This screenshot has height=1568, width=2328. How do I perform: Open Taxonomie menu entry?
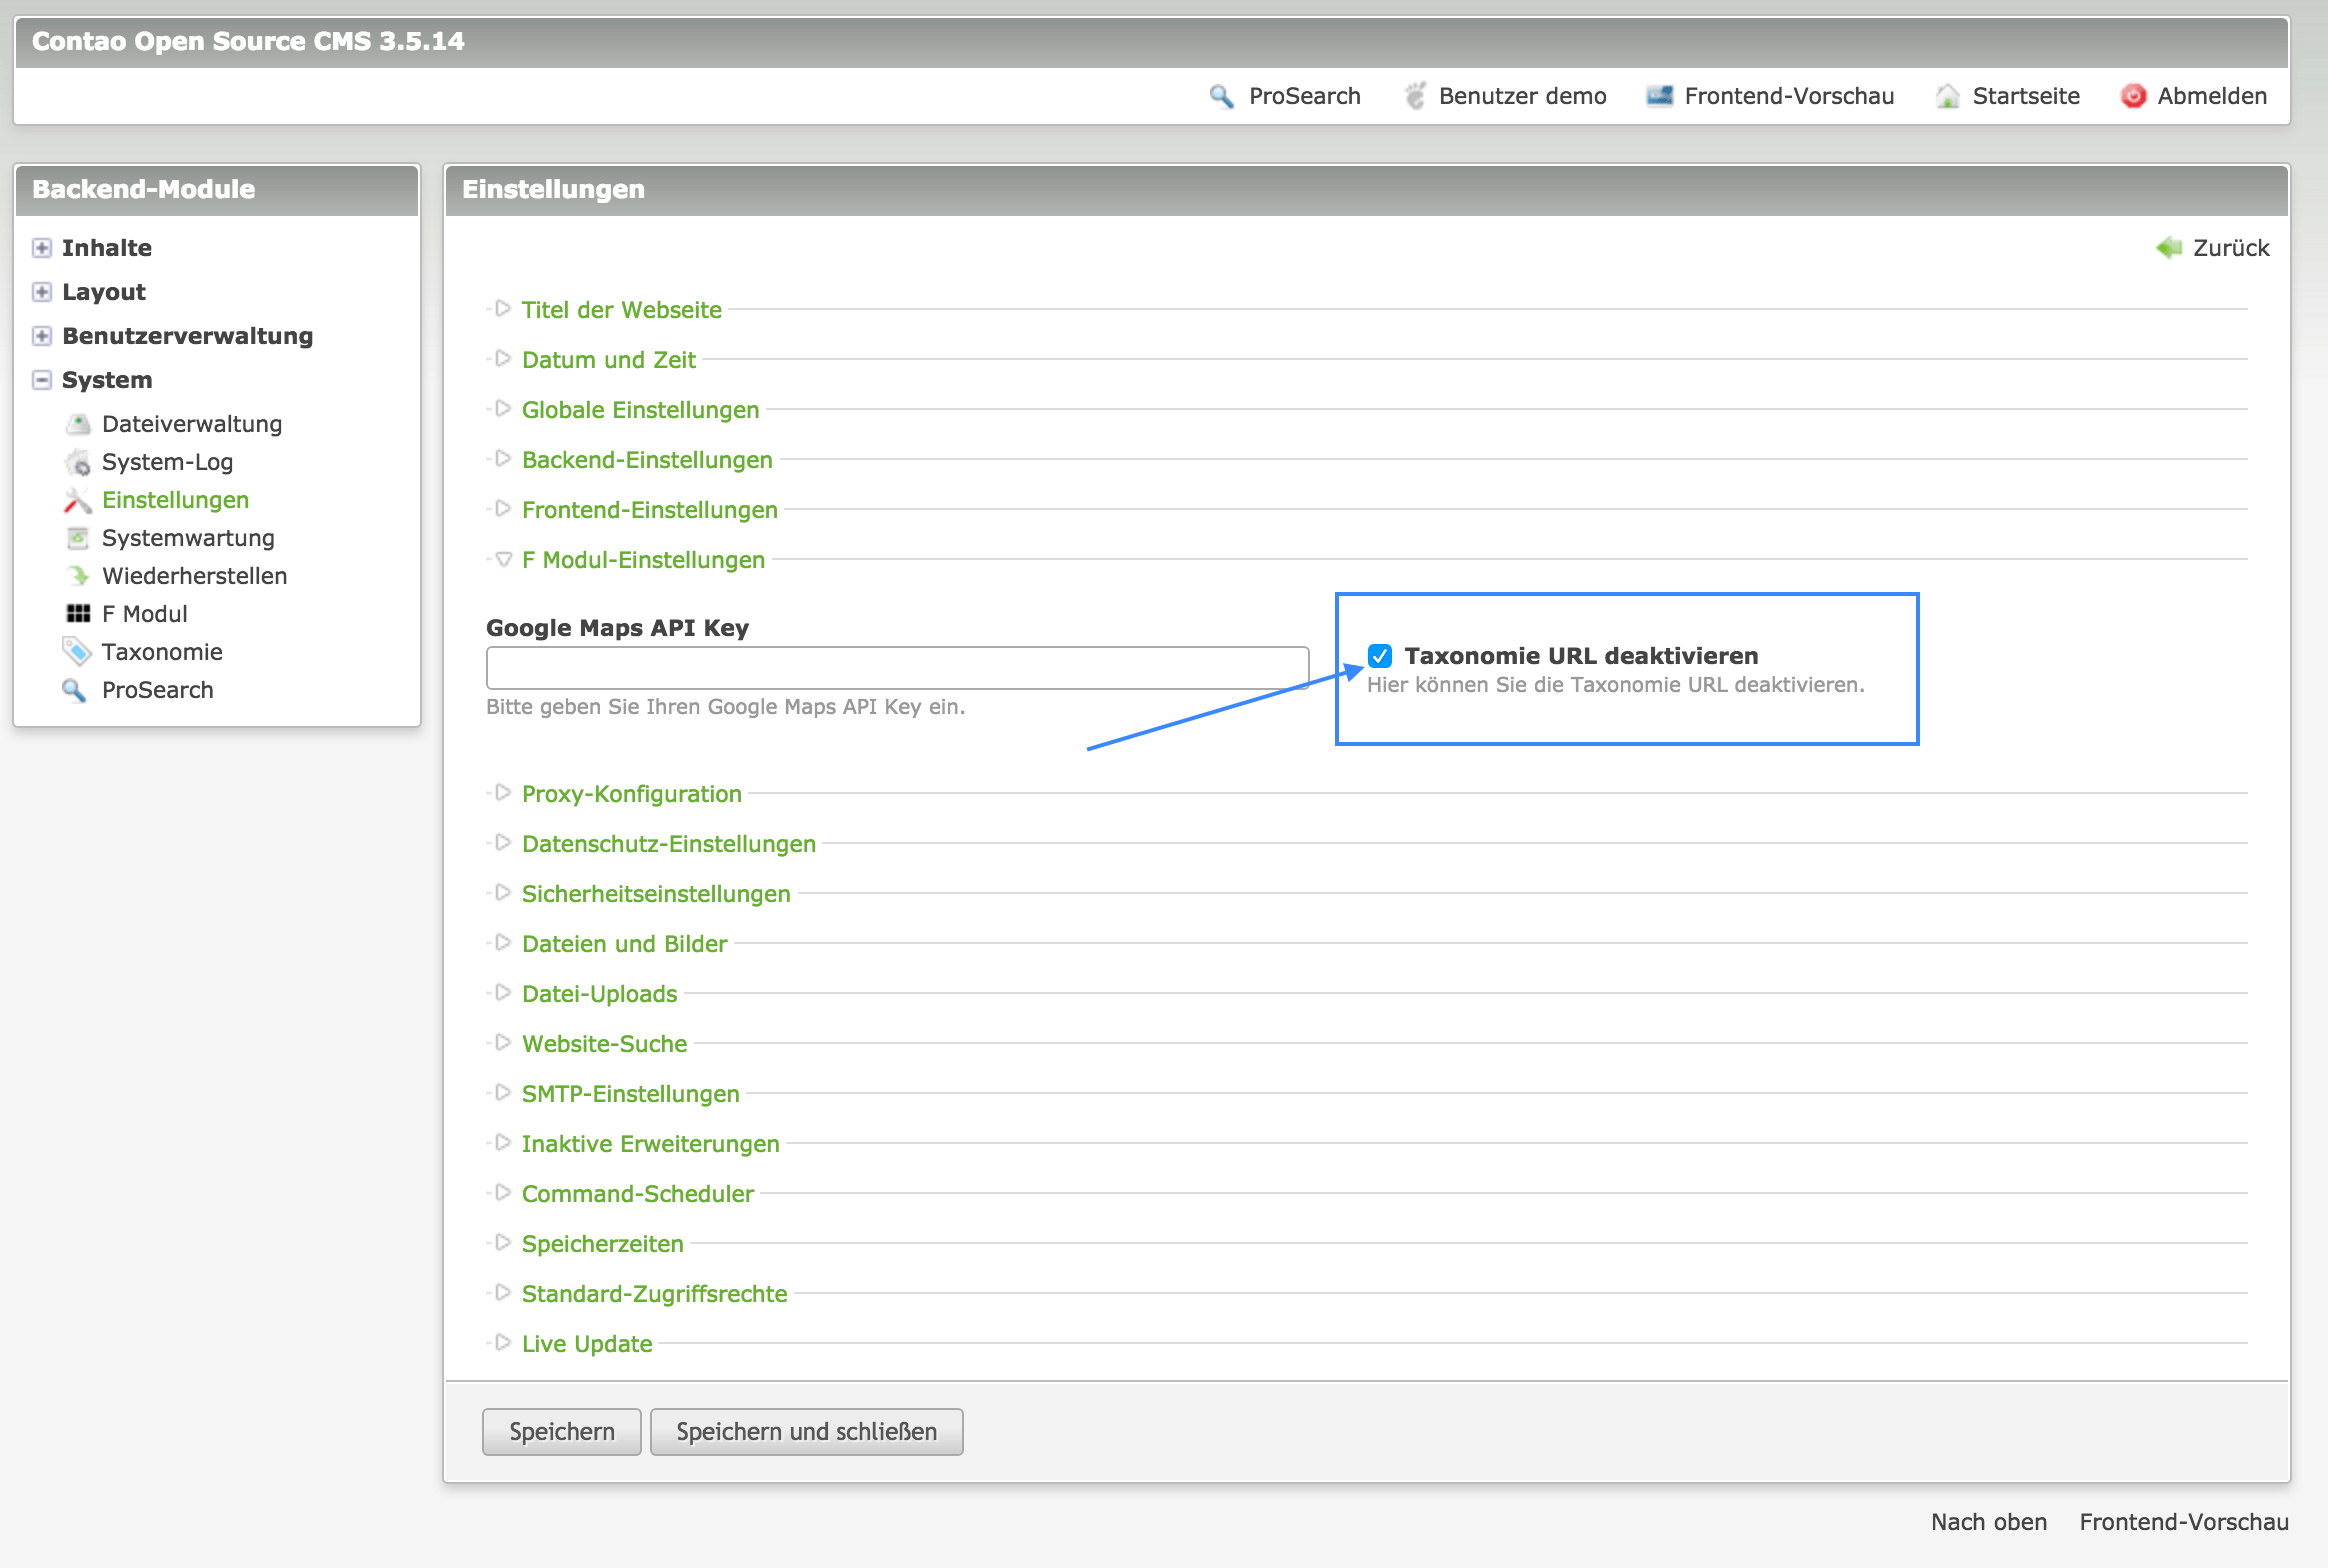(x=162, y=652)
